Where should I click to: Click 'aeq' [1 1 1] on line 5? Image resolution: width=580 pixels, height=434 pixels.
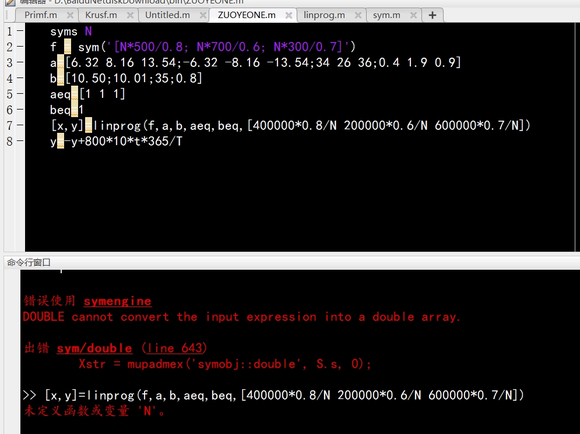[x=88, y=94]
